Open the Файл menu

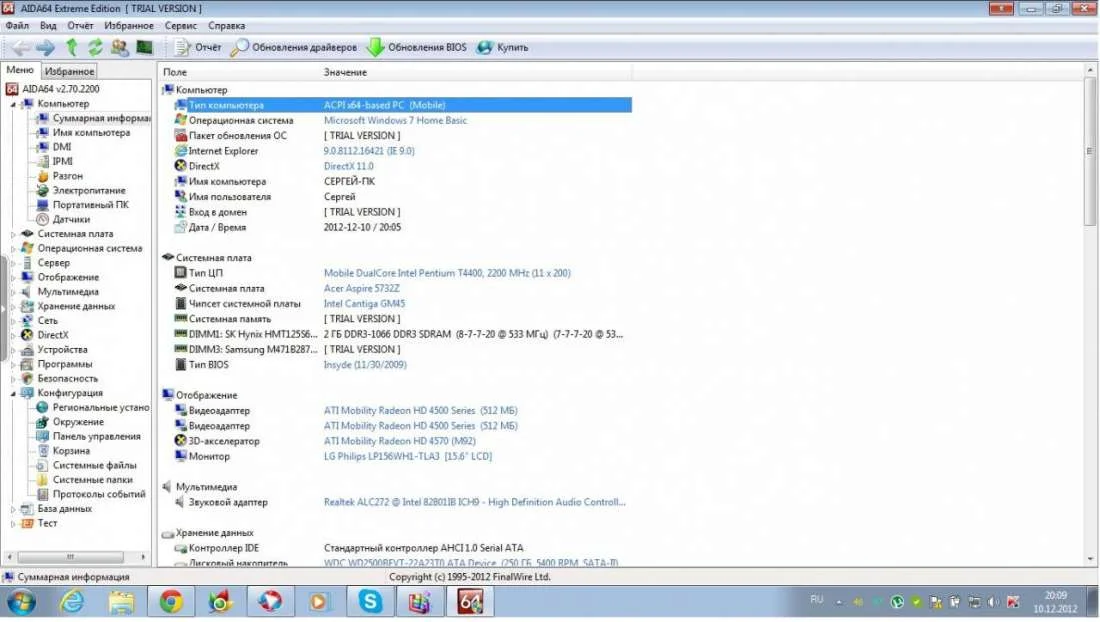click(x=17, y=25)
